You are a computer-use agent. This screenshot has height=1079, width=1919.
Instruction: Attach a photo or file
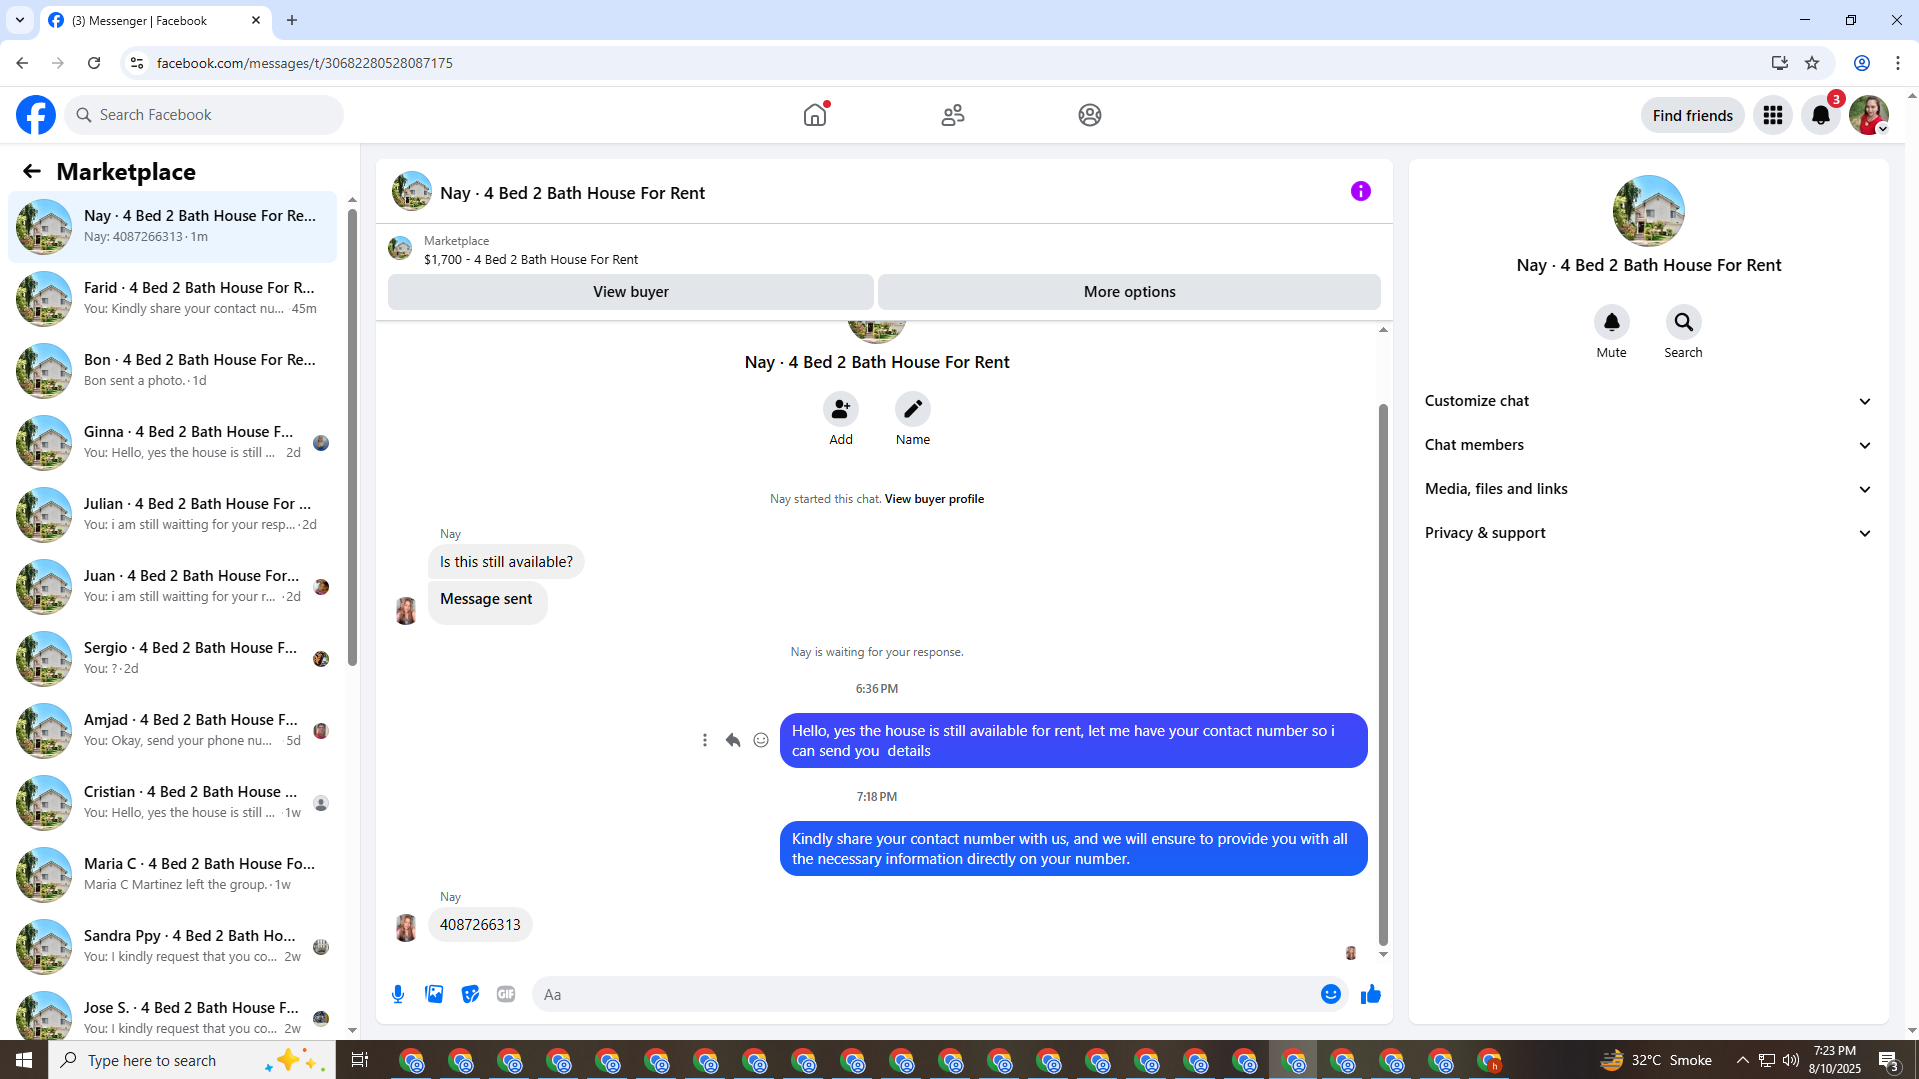(434, 994)
